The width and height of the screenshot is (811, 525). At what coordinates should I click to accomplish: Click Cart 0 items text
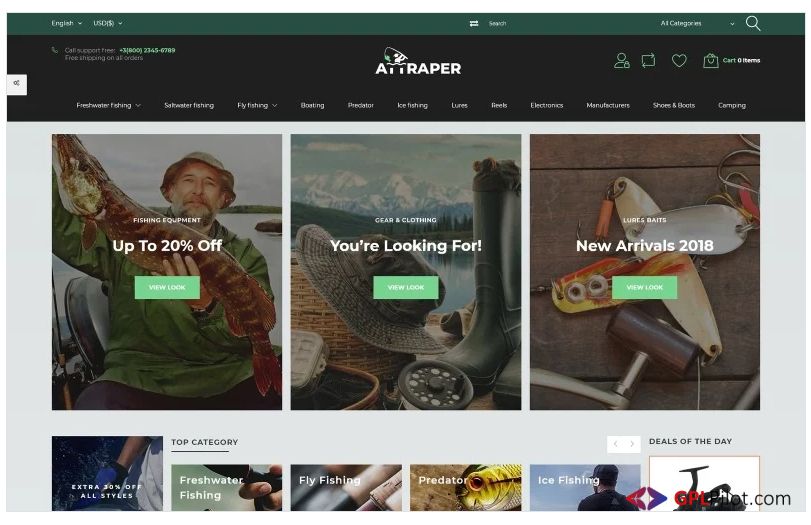coord(741,61)
